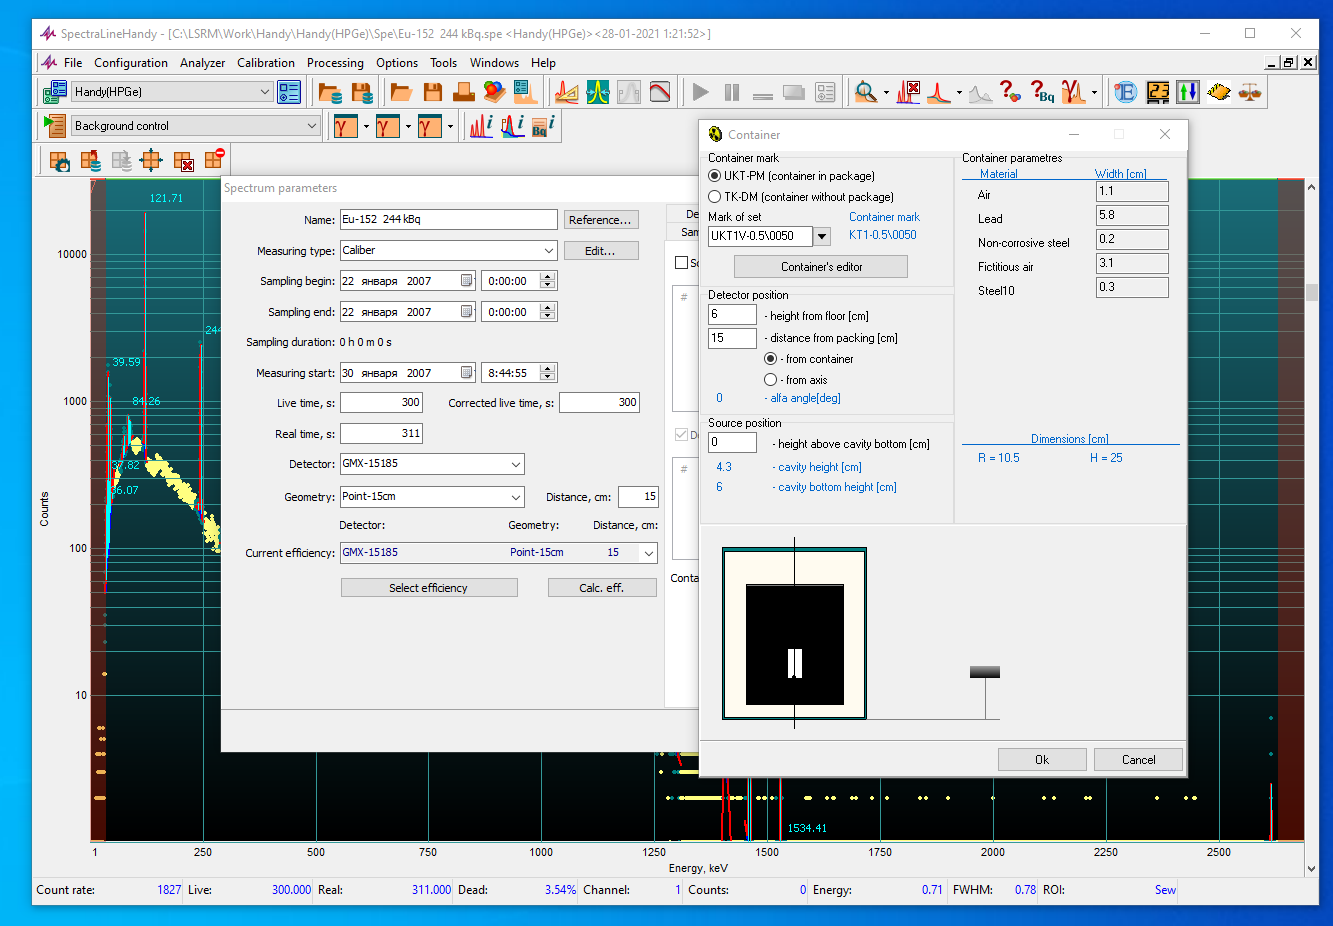Click the magnifying glass search icon
The image size is (1333, 926).
[x=865, y=92]
